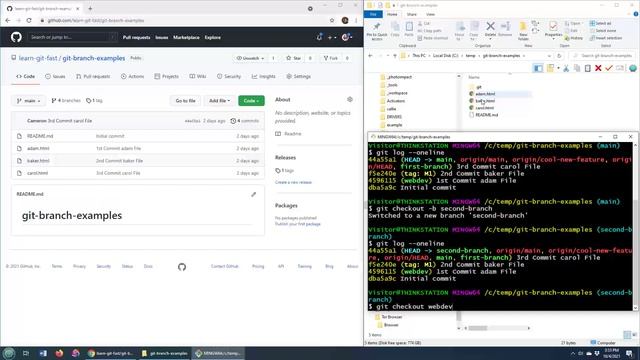Click the Issues link in GitHub header
Image resolution: width=640 pixels, height=360 pixels.
(162, 38)
